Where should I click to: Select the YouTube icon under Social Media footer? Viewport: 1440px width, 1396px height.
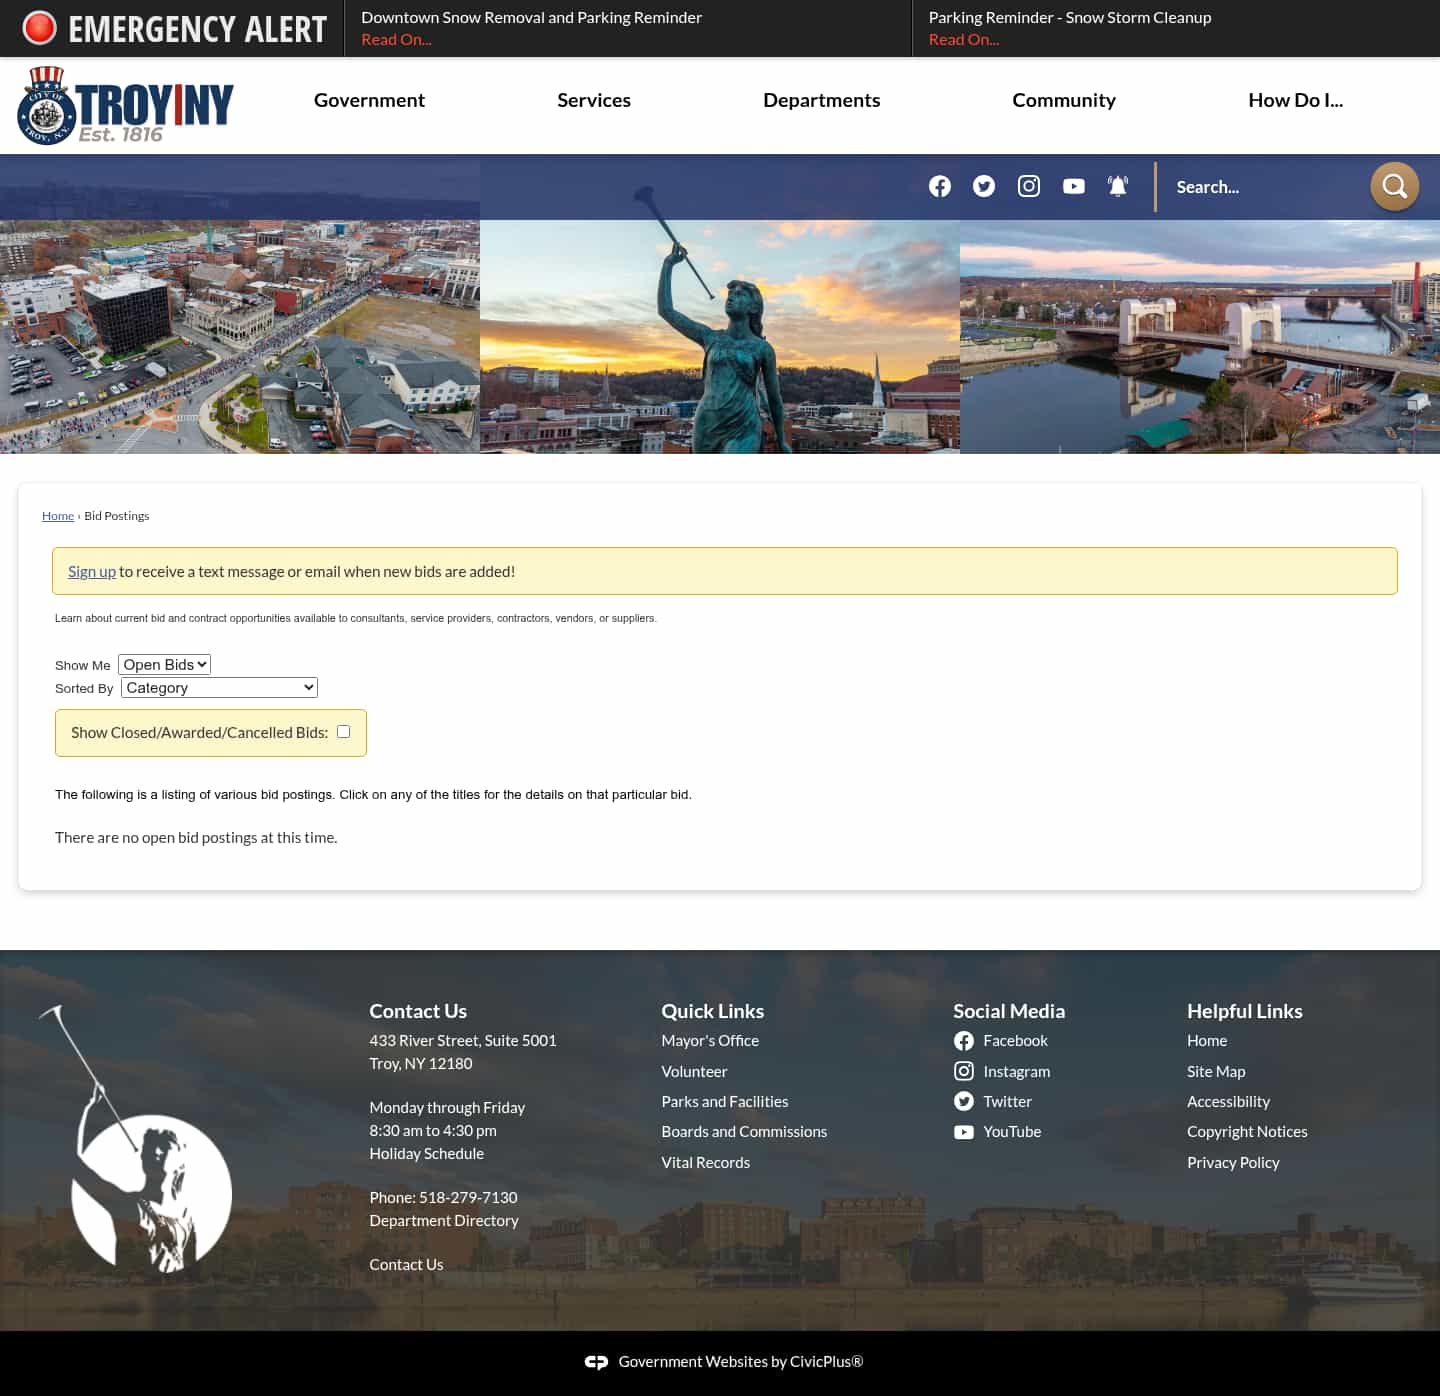point(964,1132)
